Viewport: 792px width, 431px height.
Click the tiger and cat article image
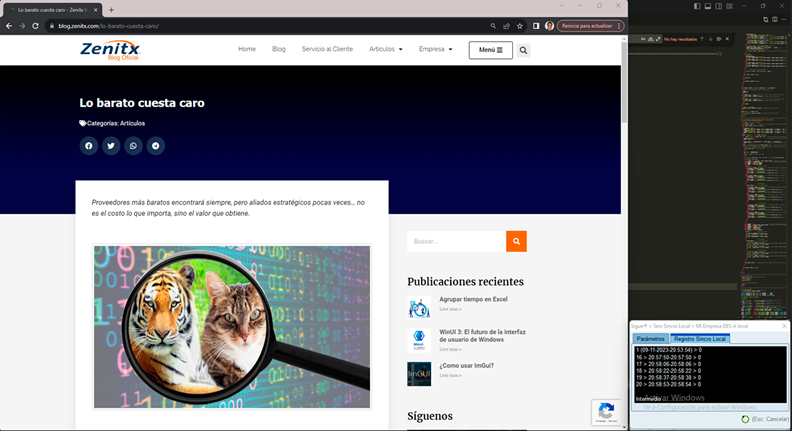tap(232, 327)
